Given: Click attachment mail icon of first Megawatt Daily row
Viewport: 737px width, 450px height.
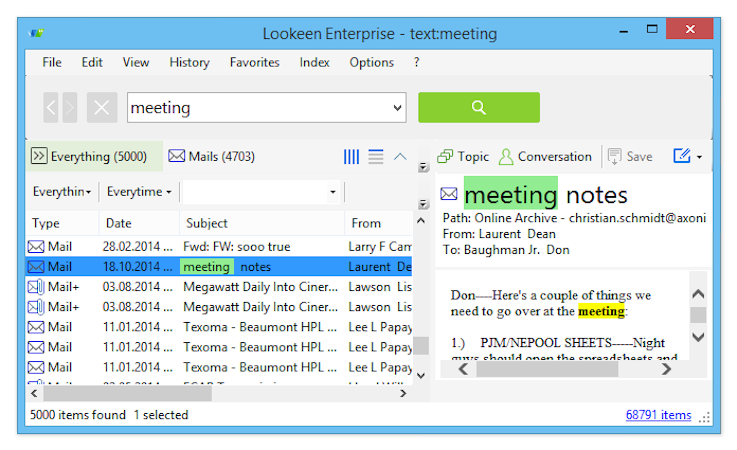Looking at the screenshot, I should tap(36, 287).
